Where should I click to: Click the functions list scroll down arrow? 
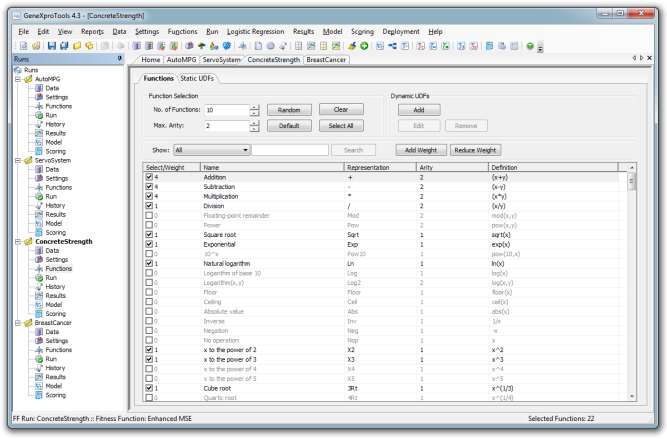(632, 396)
